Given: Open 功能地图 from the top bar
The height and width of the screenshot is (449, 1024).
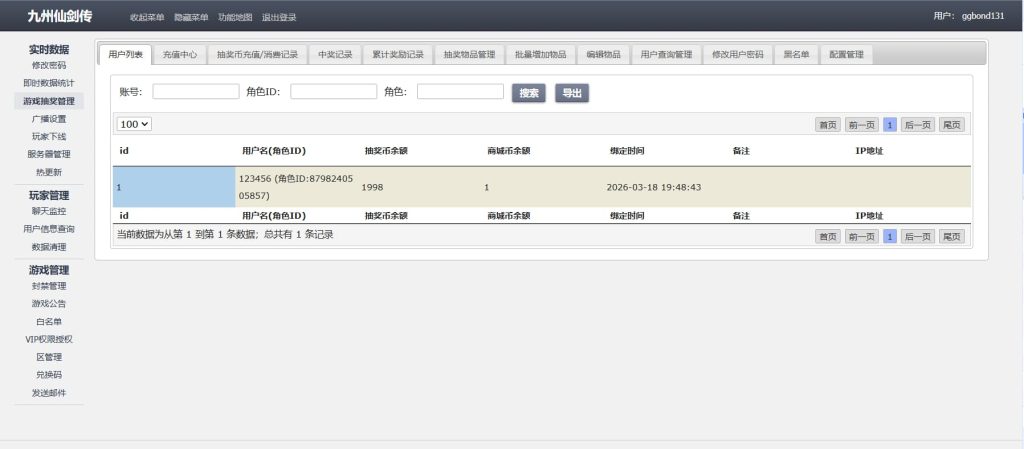Looking at the screenshot, I should point(235,18).
